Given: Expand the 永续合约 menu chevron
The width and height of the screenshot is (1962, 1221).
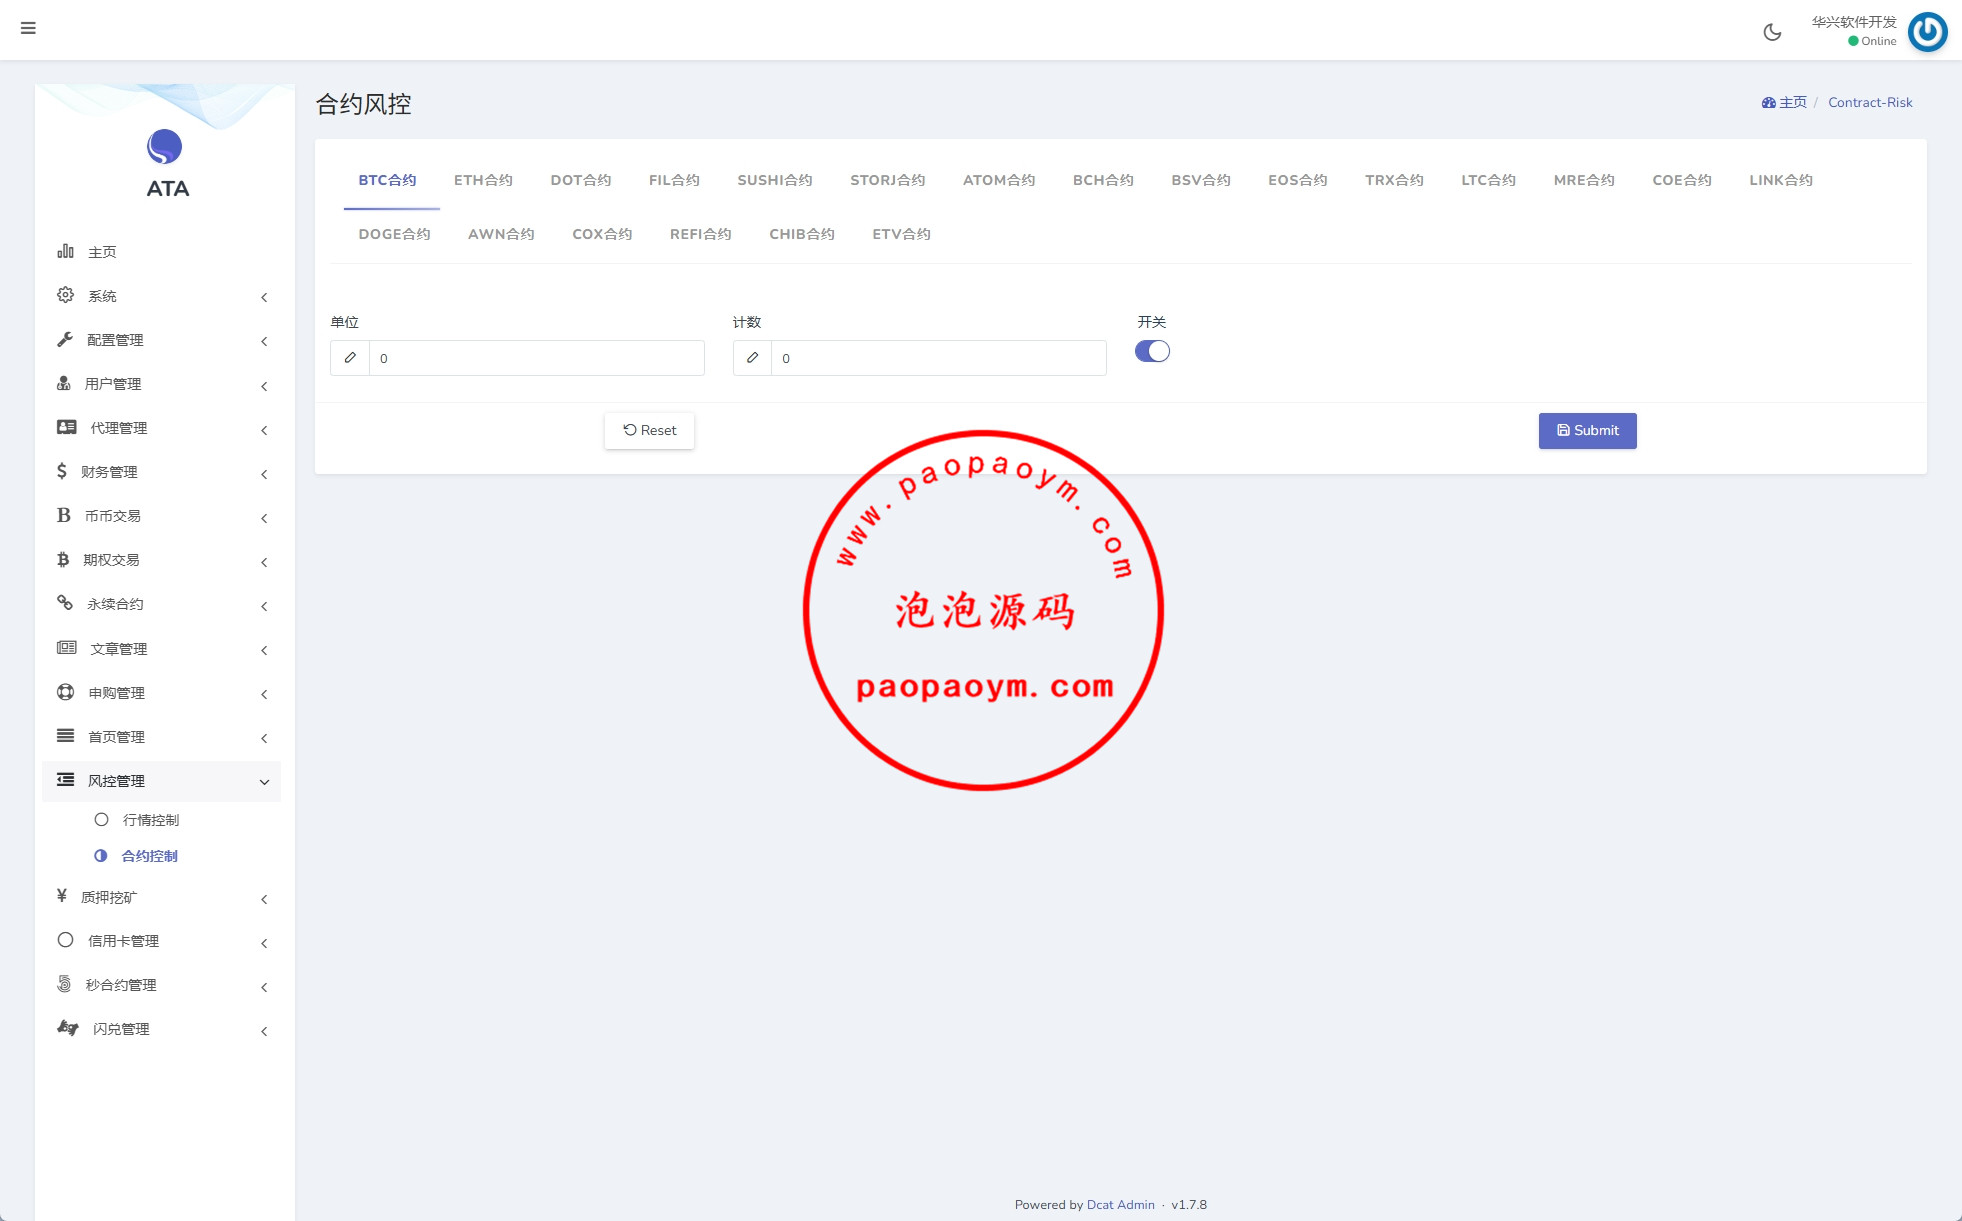Looking at the screenshot, I should [264, 606].
